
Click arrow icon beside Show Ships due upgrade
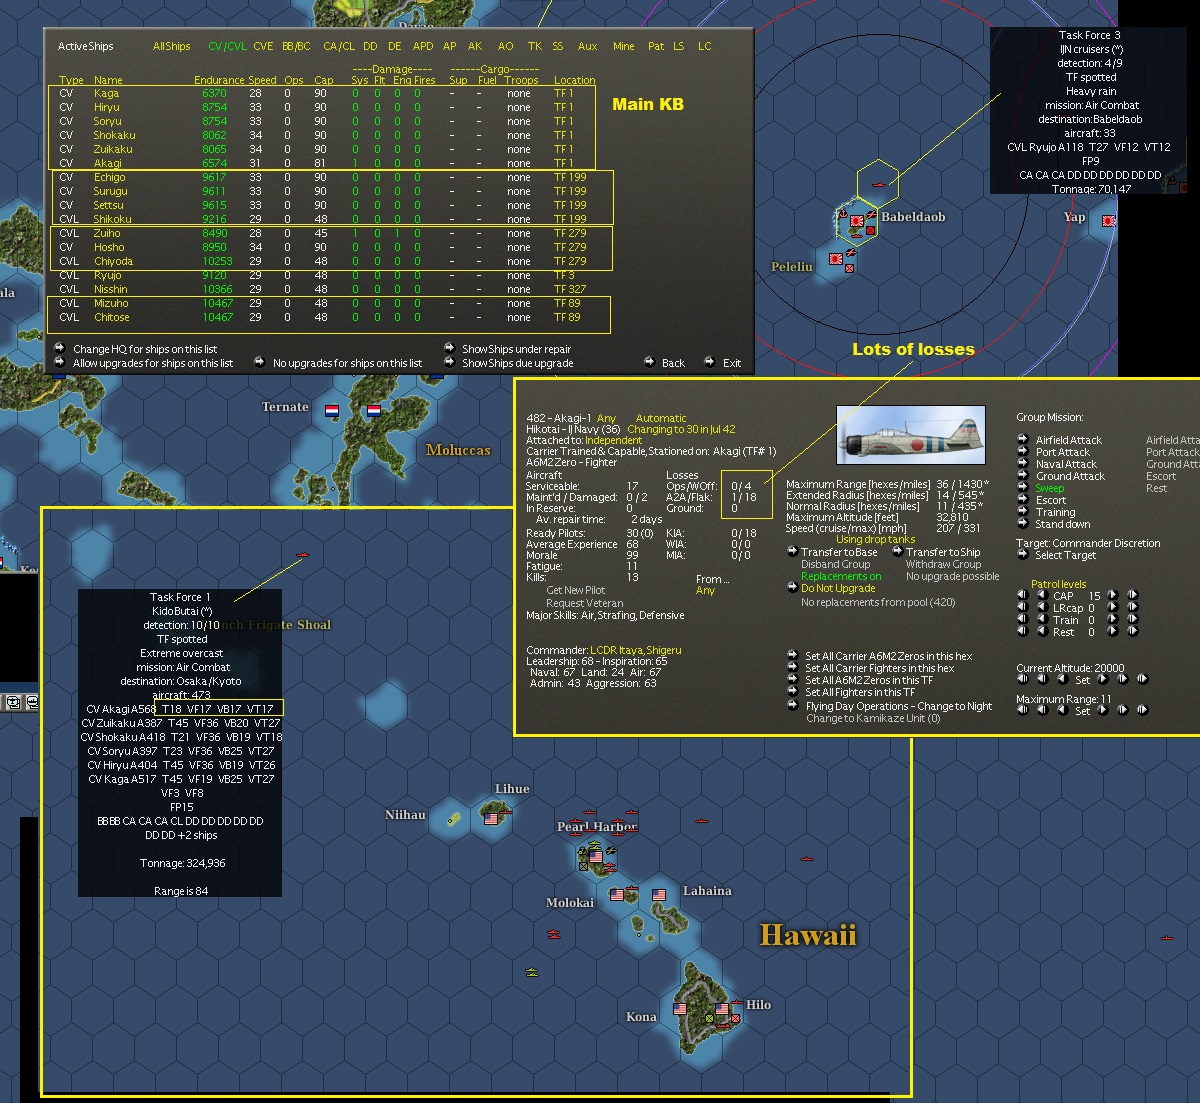pyautogui.click(x=449, y=362)
